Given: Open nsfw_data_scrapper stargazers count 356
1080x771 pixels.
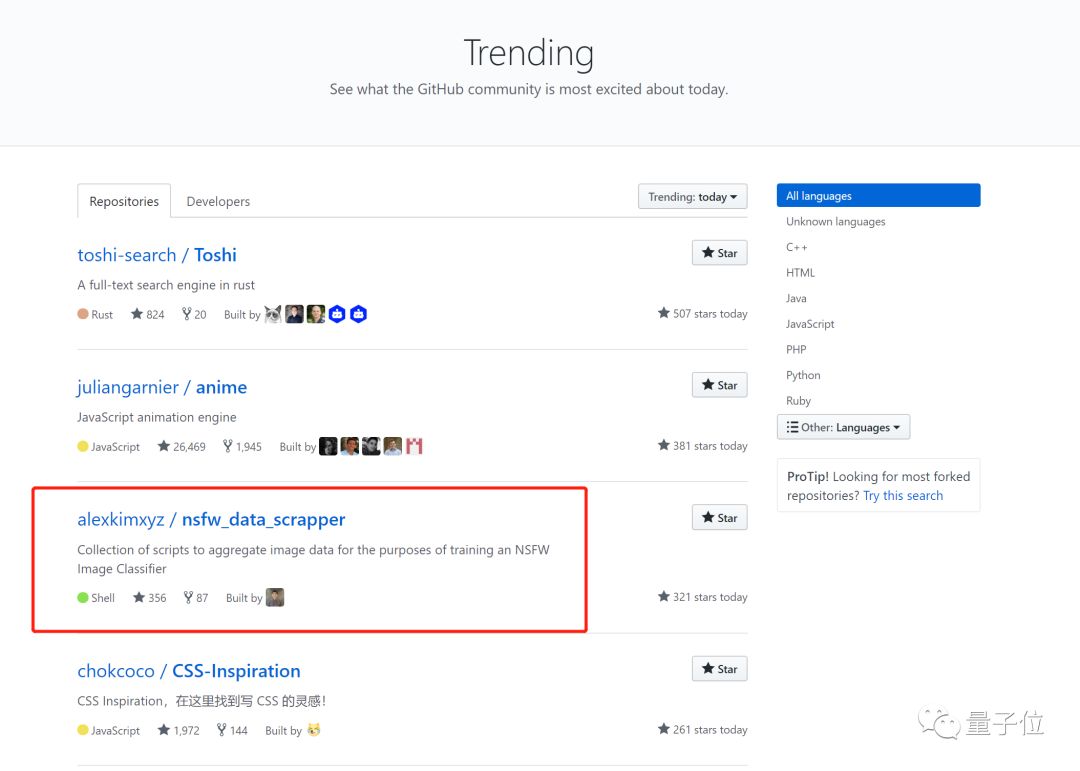Looking at the screenshot, I should (149, 597).
